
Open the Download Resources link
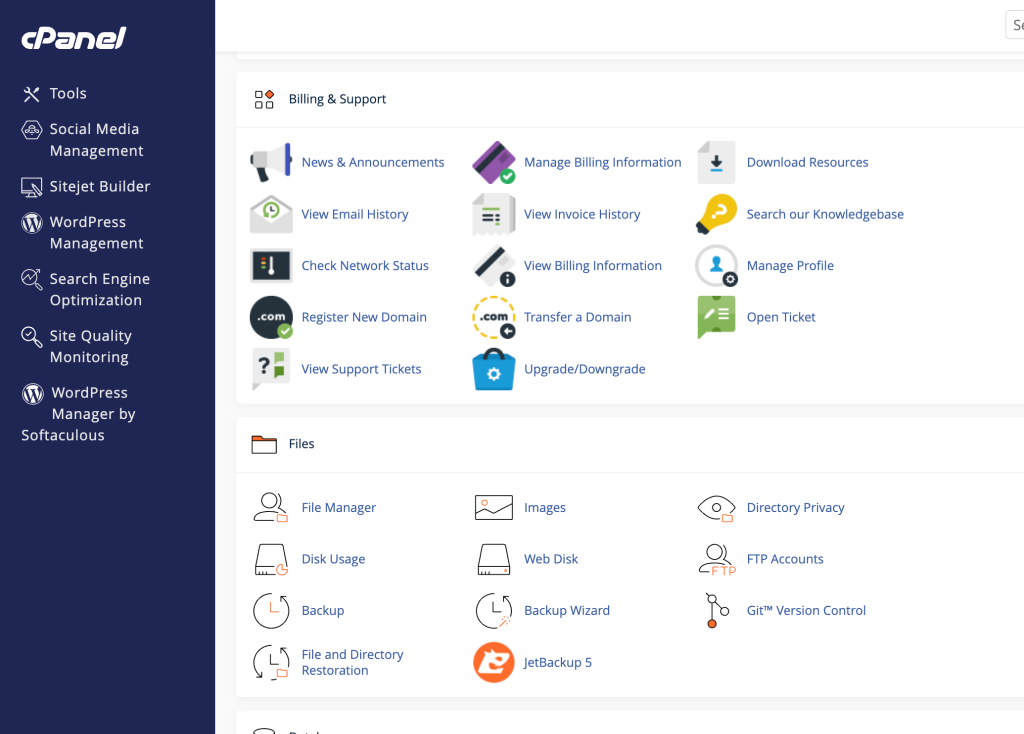click(807, 163)
